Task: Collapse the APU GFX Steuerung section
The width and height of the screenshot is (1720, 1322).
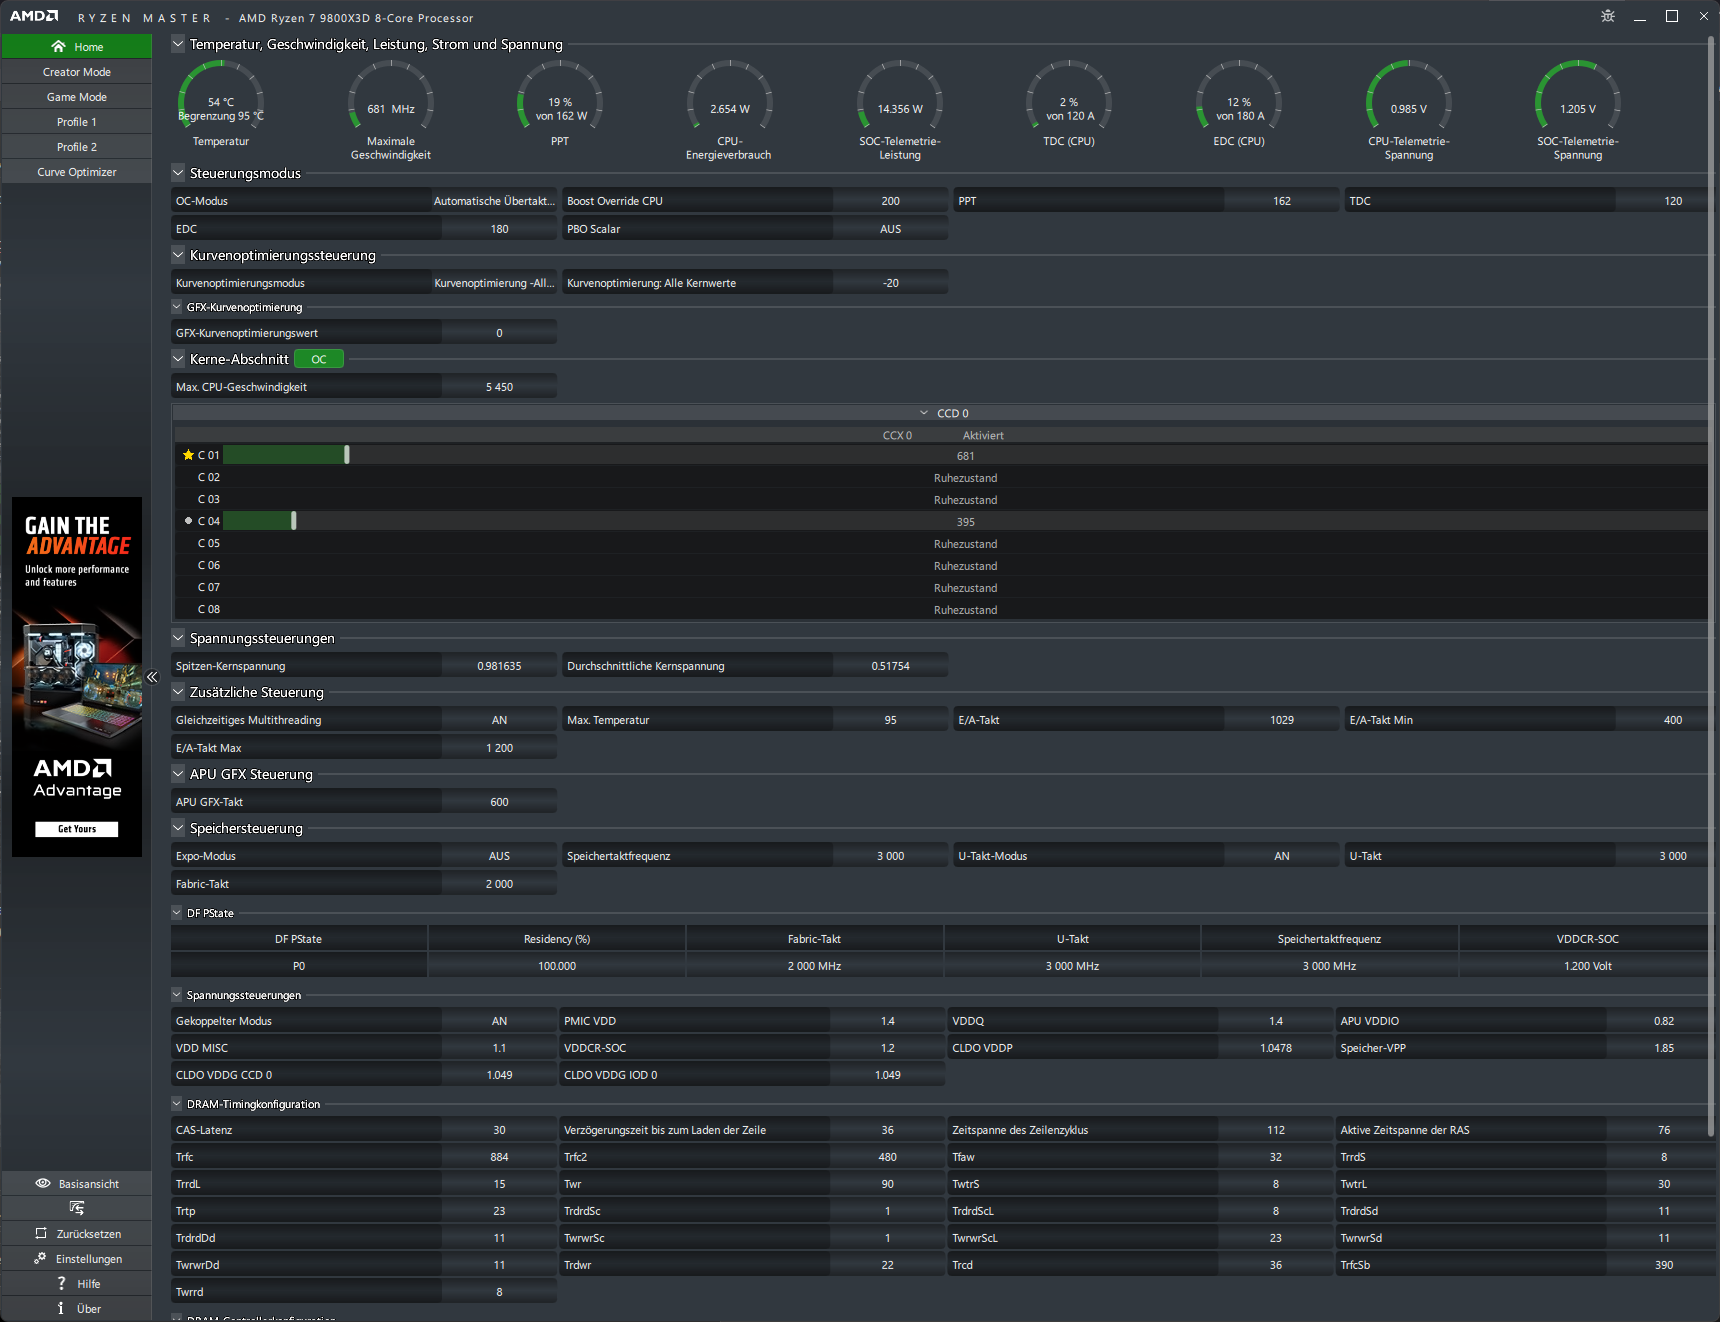Action: click(178, 774)
